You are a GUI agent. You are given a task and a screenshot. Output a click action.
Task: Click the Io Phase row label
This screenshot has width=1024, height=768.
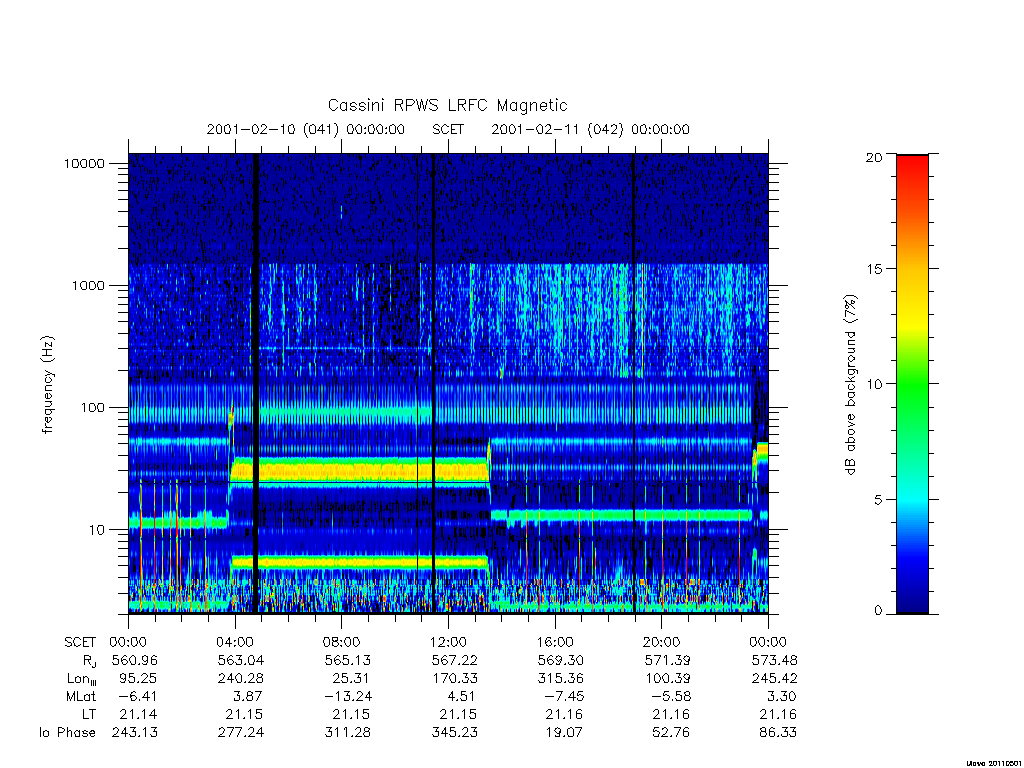[x=67, y=733]
